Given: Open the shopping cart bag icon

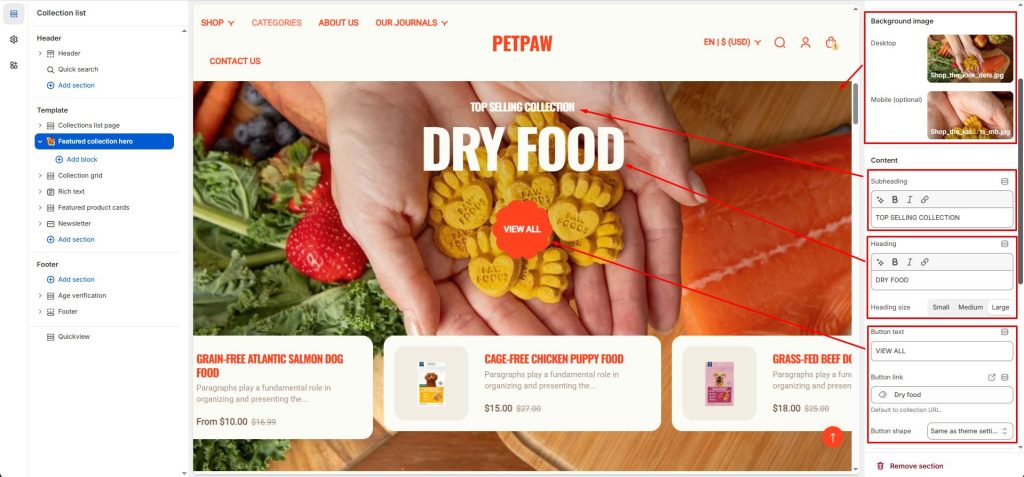Looking at the screenshot, I should (831, 42).
